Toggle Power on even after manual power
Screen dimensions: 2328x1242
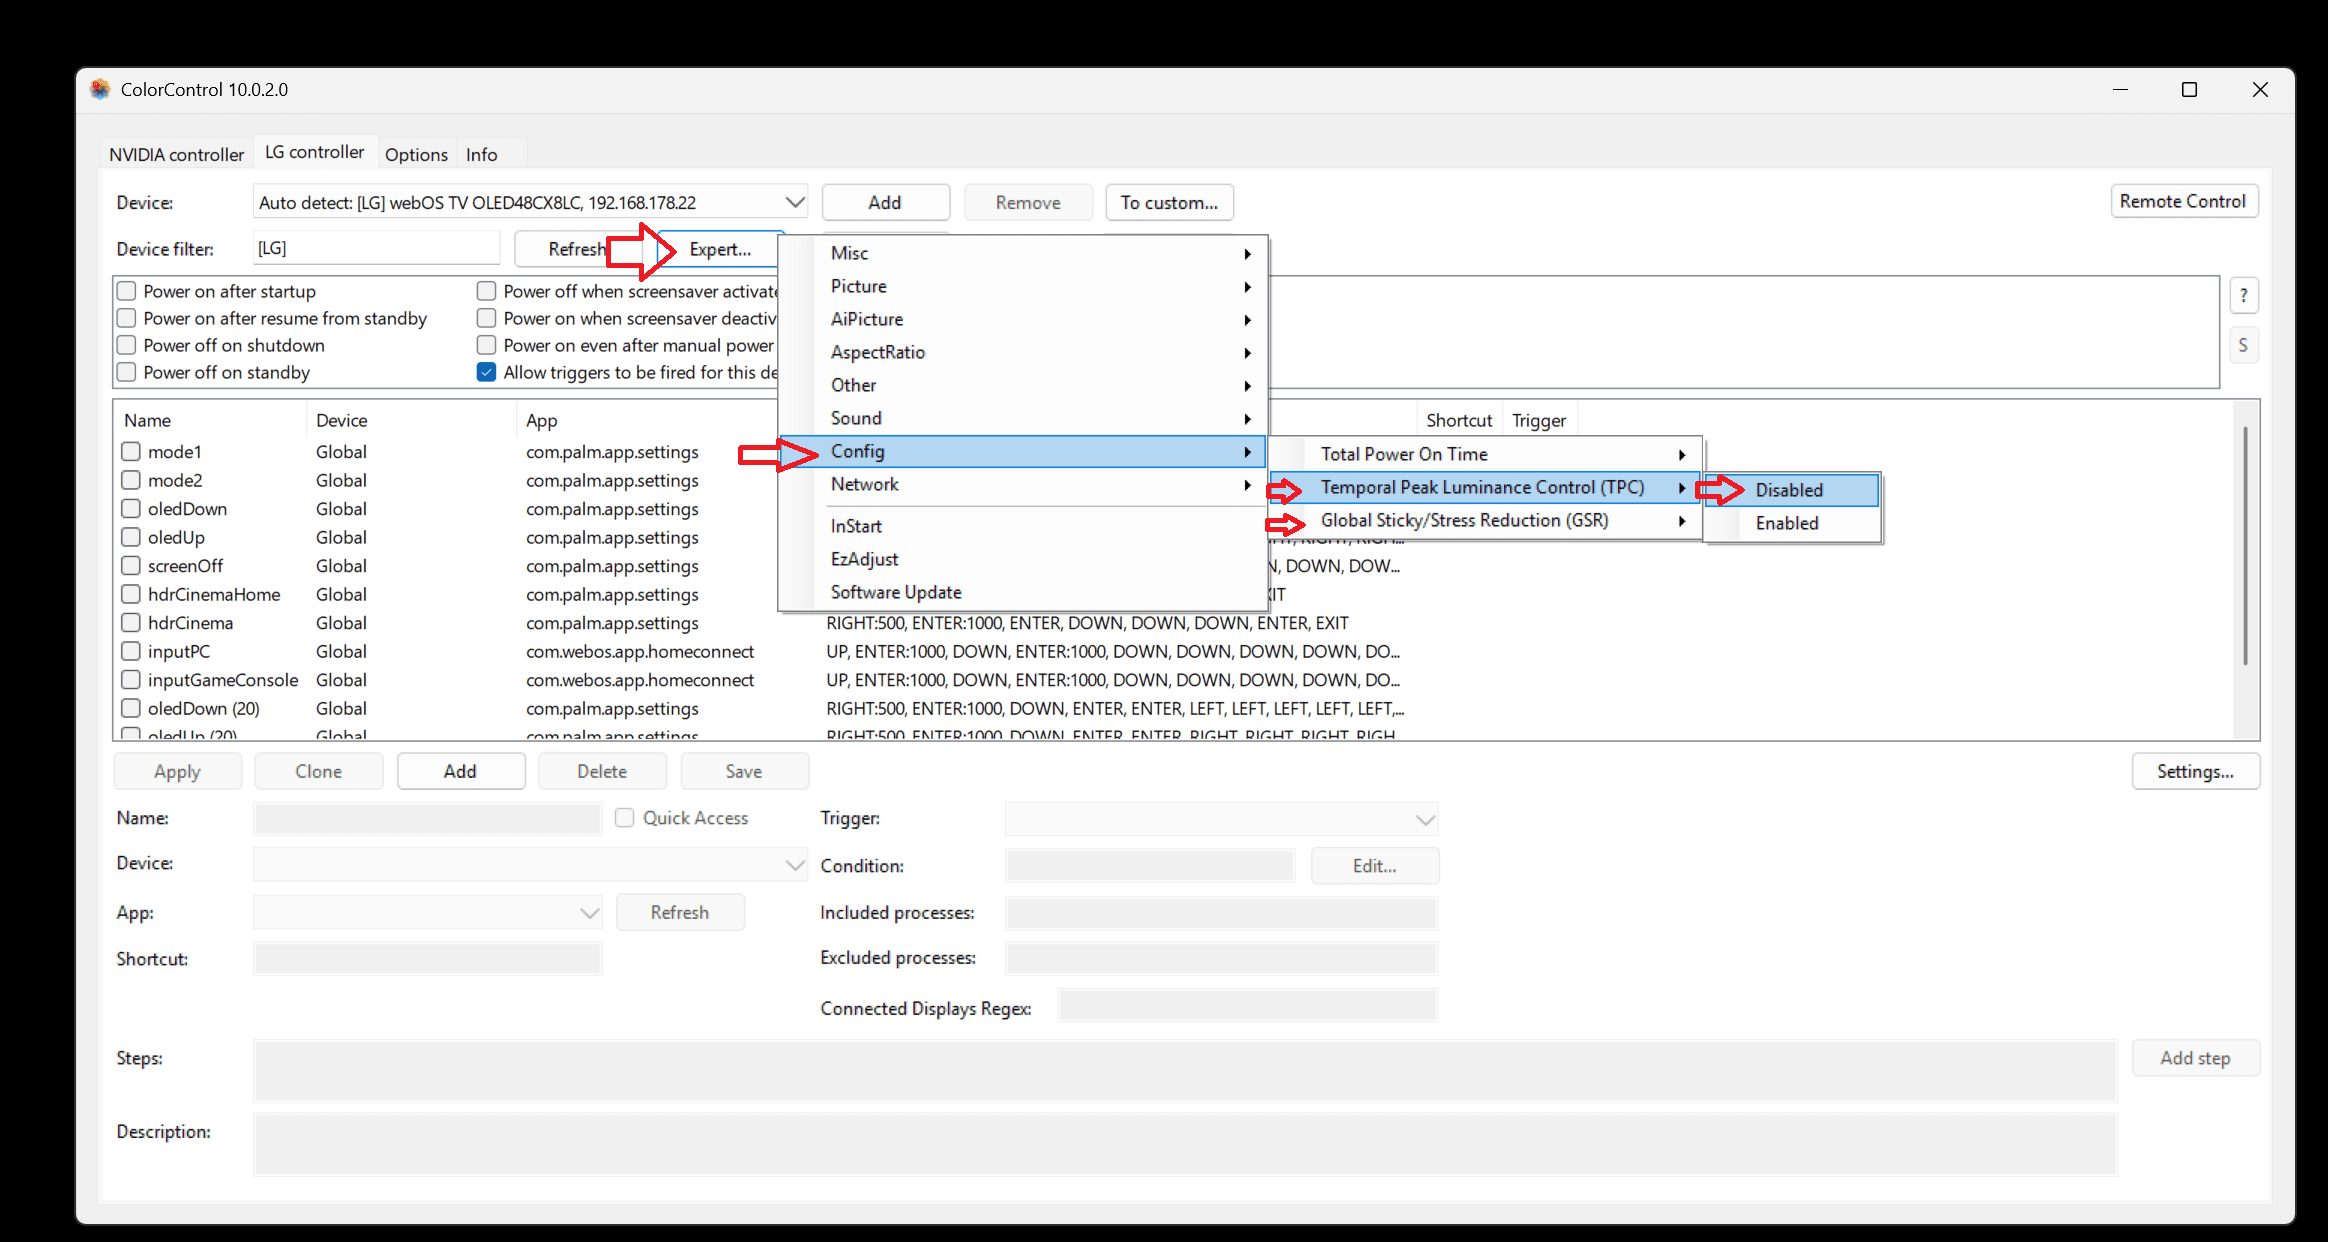pyautogui.click(x=487, y=345)
